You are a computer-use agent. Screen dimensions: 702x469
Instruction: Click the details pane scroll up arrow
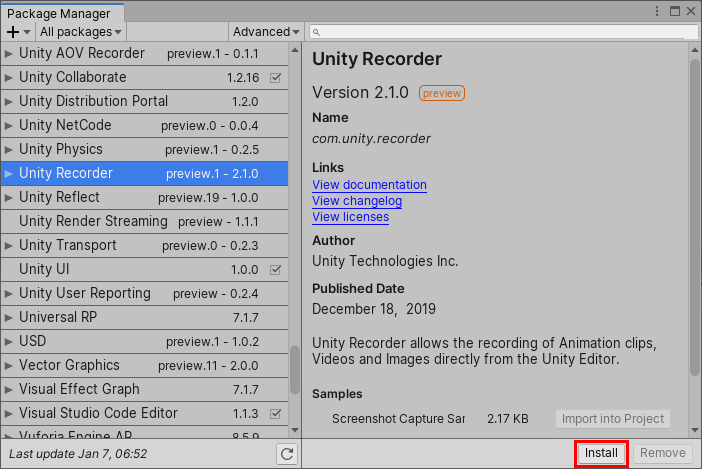[695, 50]
